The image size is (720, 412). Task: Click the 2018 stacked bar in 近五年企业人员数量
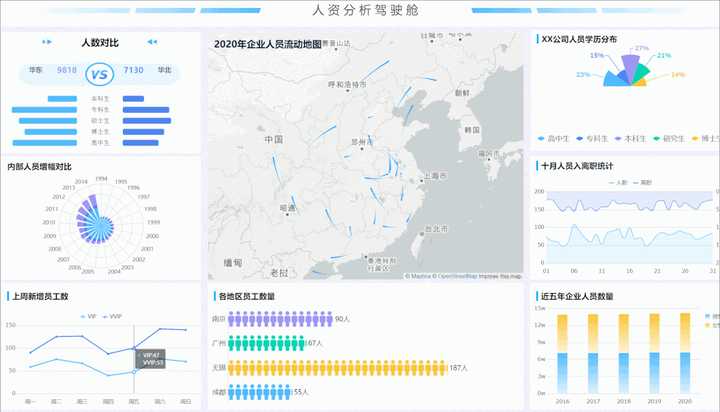pos(624,354)
